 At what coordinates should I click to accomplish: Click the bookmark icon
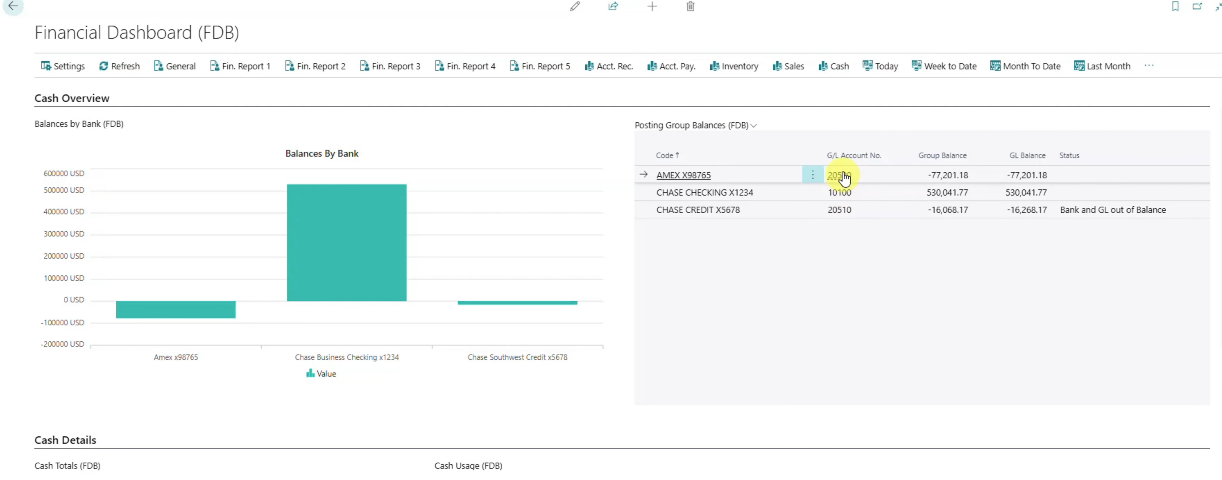coord(1175,7)
